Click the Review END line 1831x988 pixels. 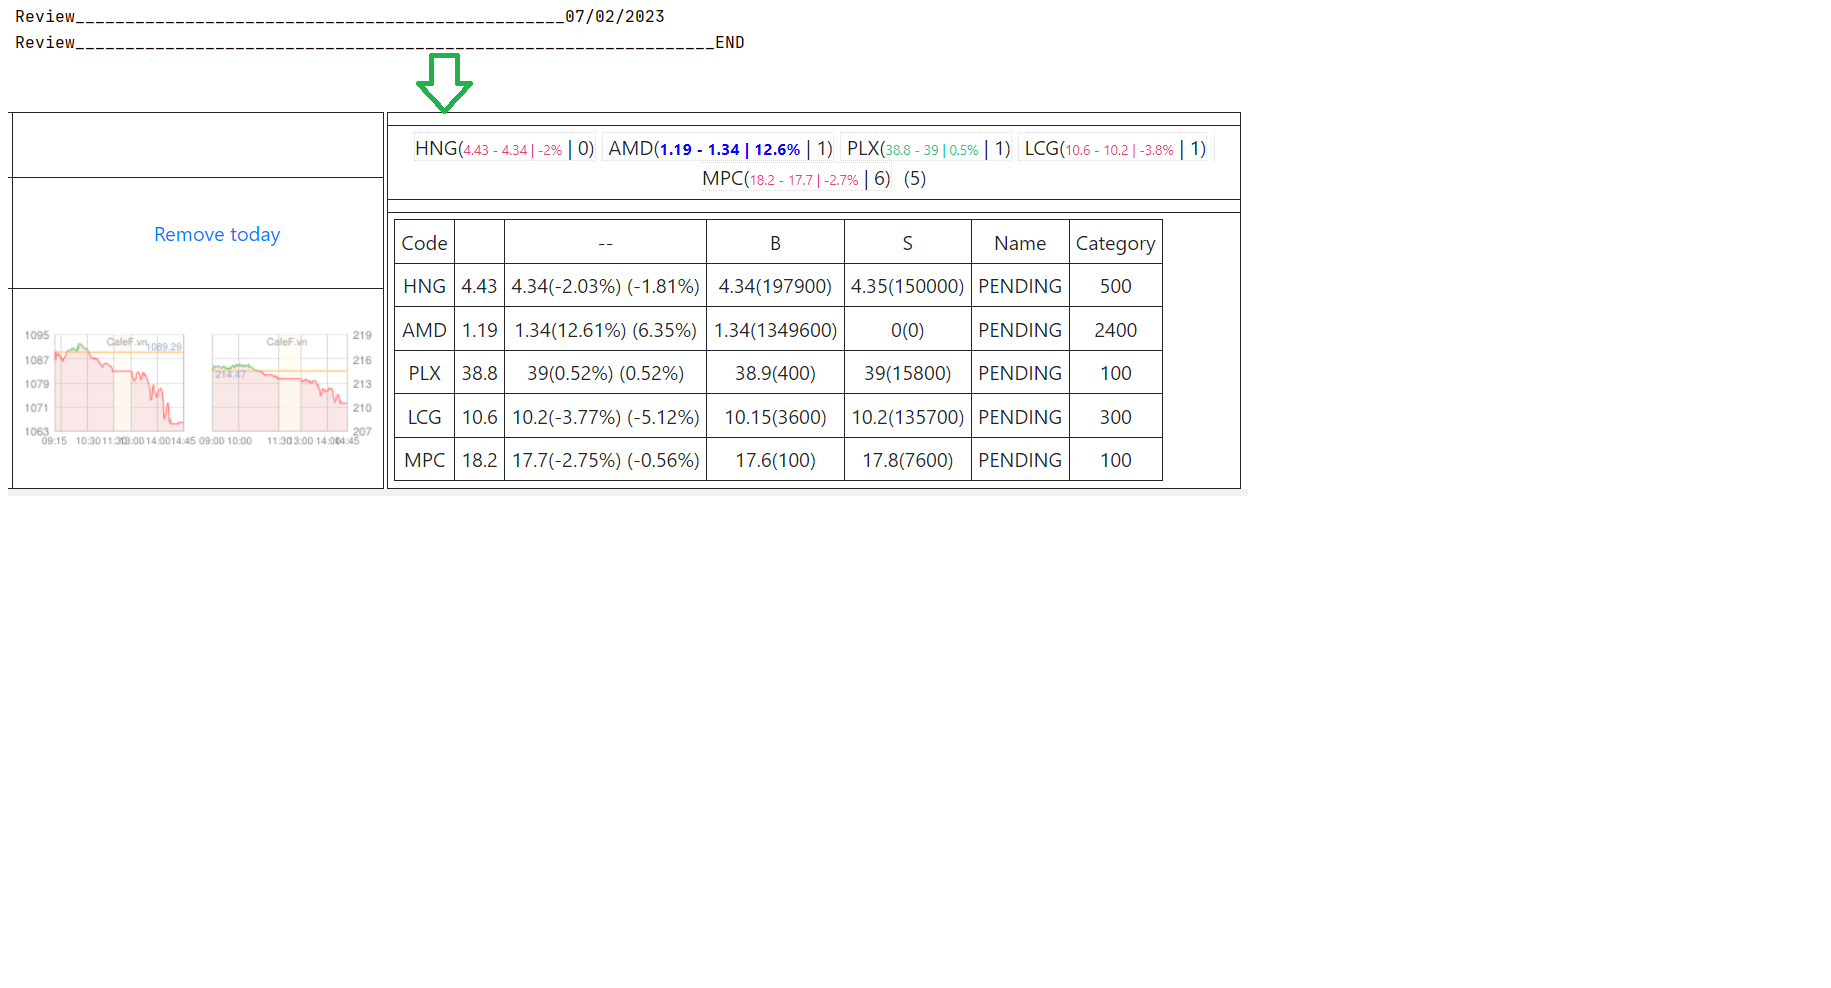click(x=380, y=42)
